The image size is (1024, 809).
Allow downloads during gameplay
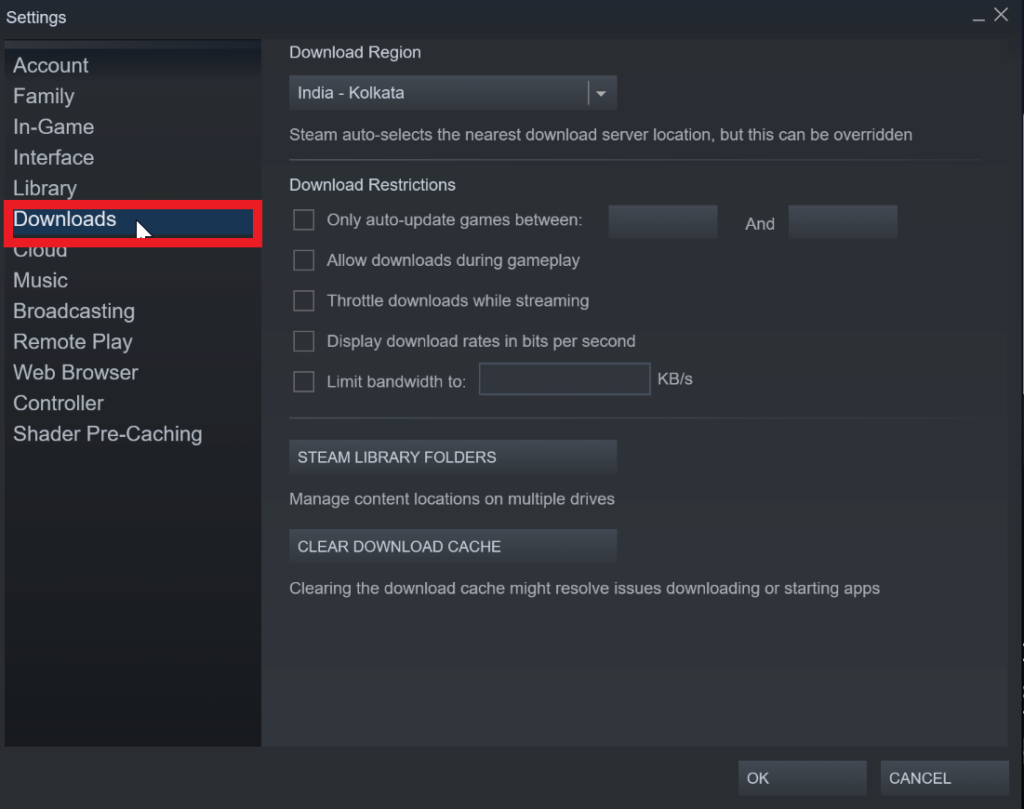[303, 260]
